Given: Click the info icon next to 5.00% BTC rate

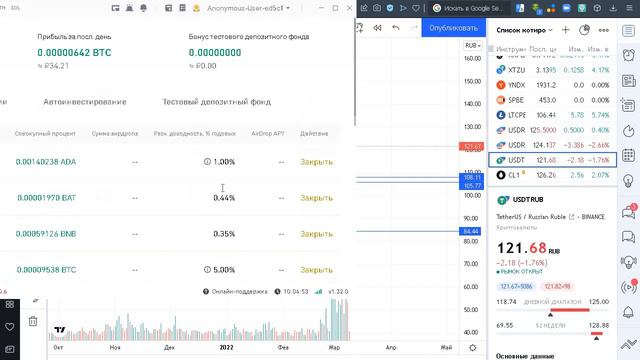Looking at the screenshot, I should [207, 270].
